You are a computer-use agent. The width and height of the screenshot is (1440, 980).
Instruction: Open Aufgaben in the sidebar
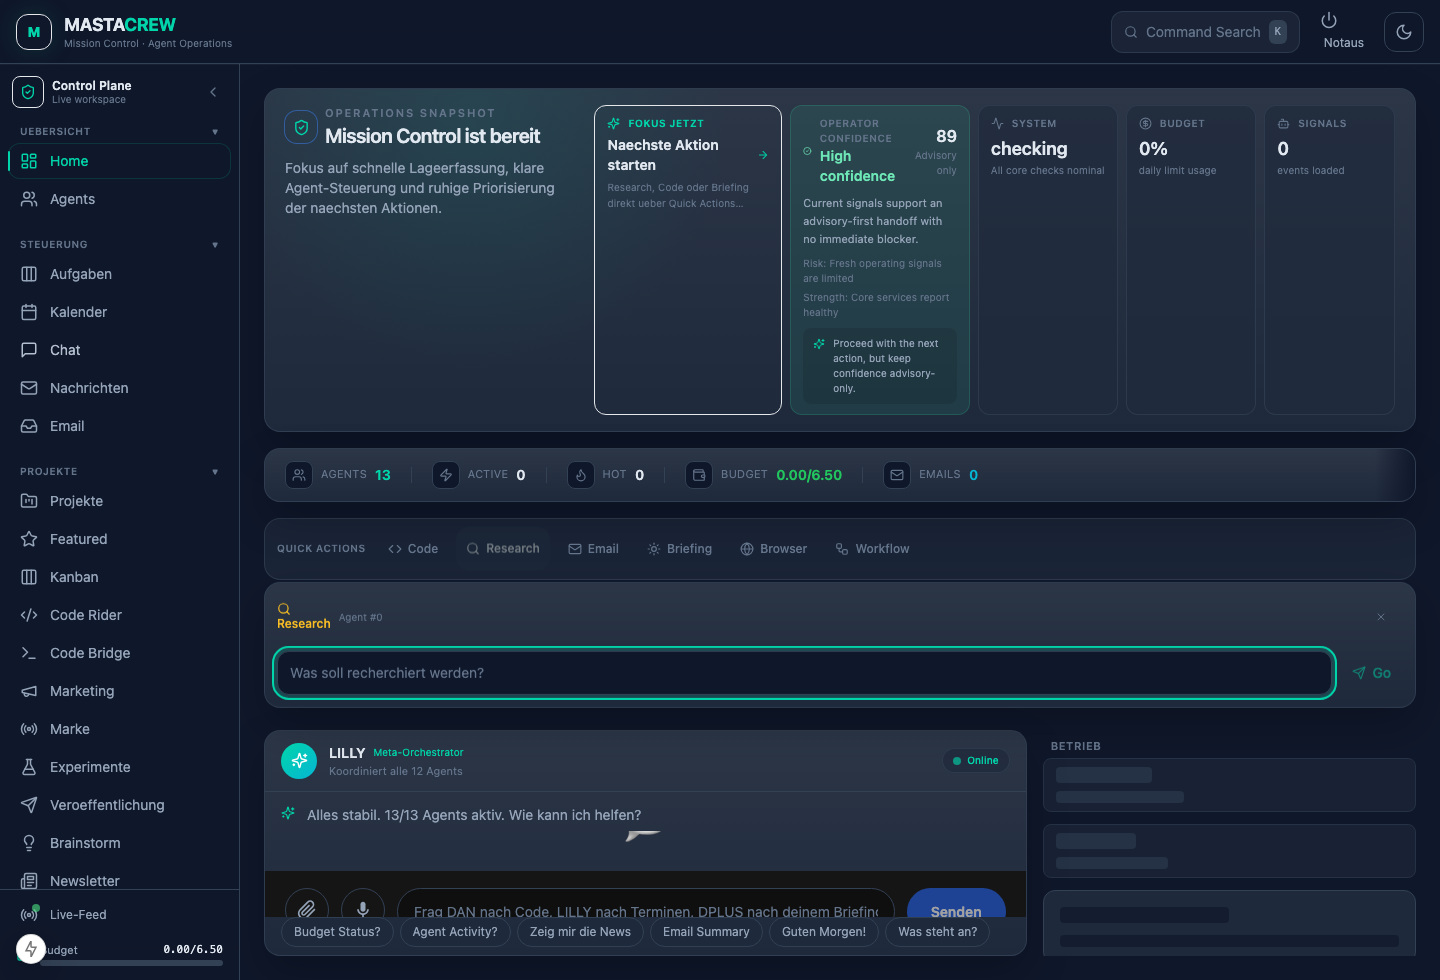pos(120,274)
